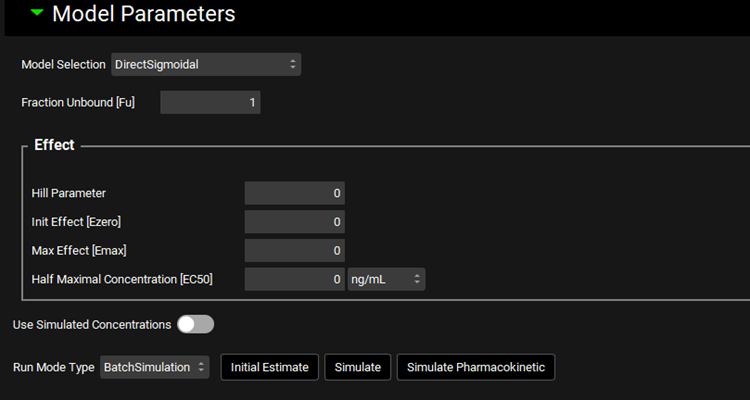Click the Model Parameters section title

tap(143, 15)
